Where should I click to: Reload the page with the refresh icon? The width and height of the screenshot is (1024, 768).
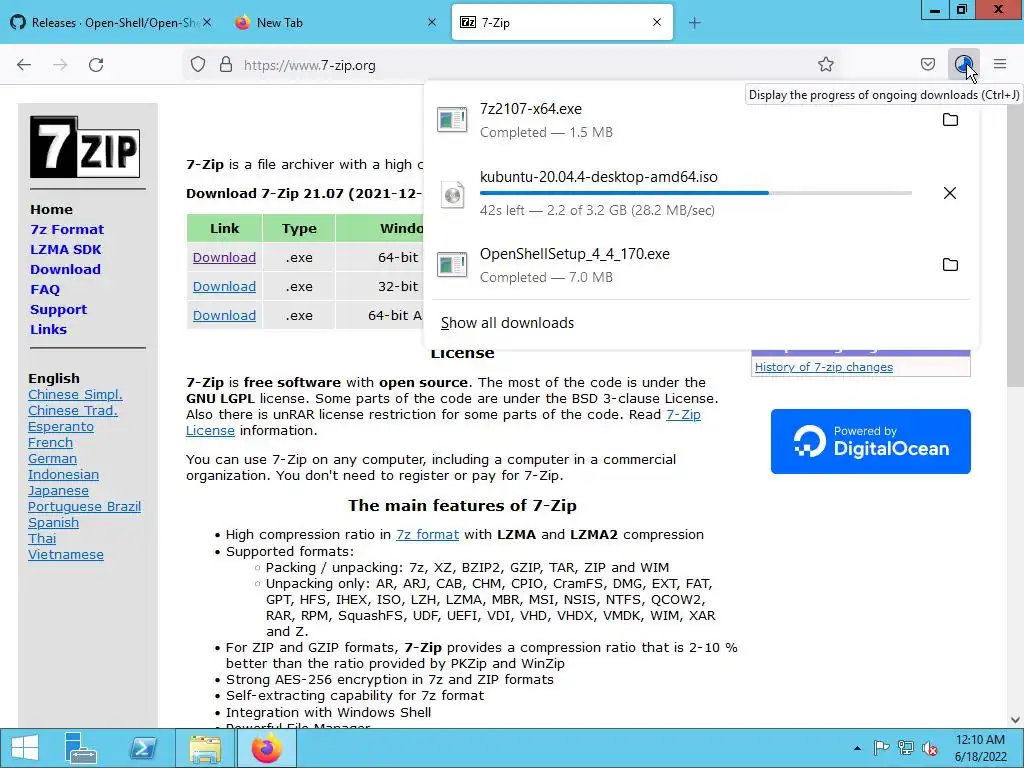(96, 65)
